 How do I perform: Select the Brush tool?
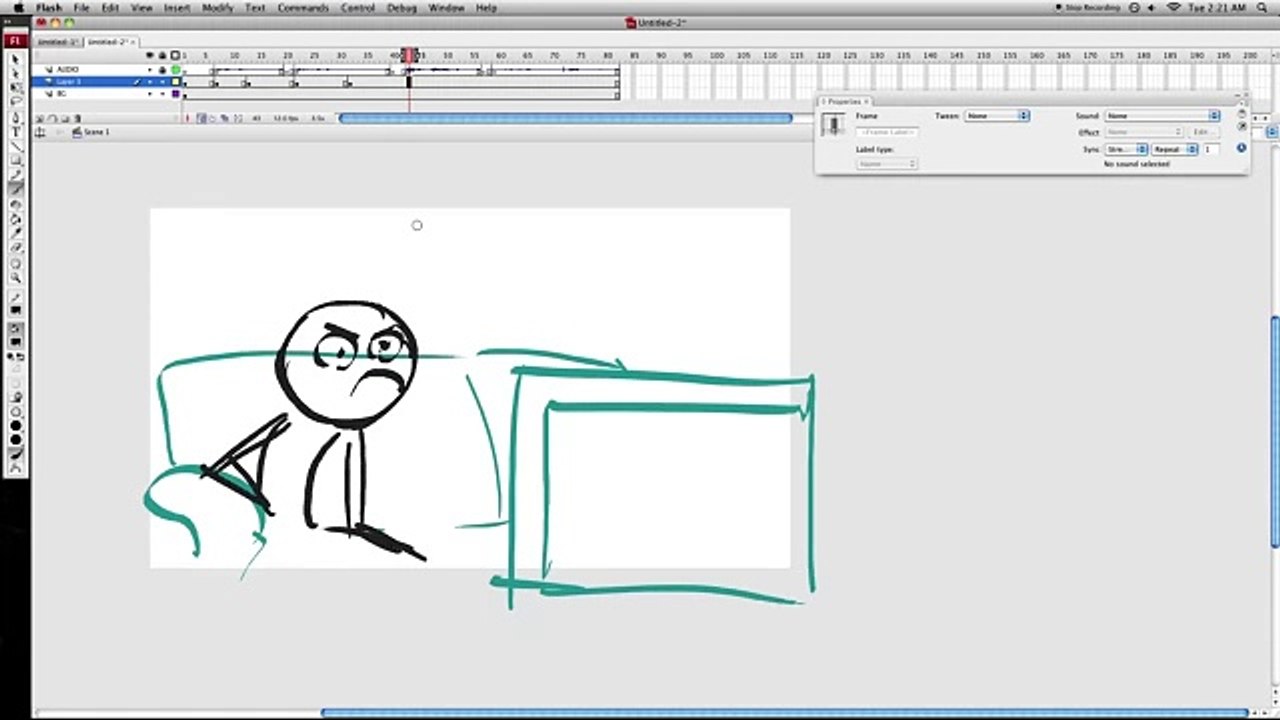click(16, 189)
